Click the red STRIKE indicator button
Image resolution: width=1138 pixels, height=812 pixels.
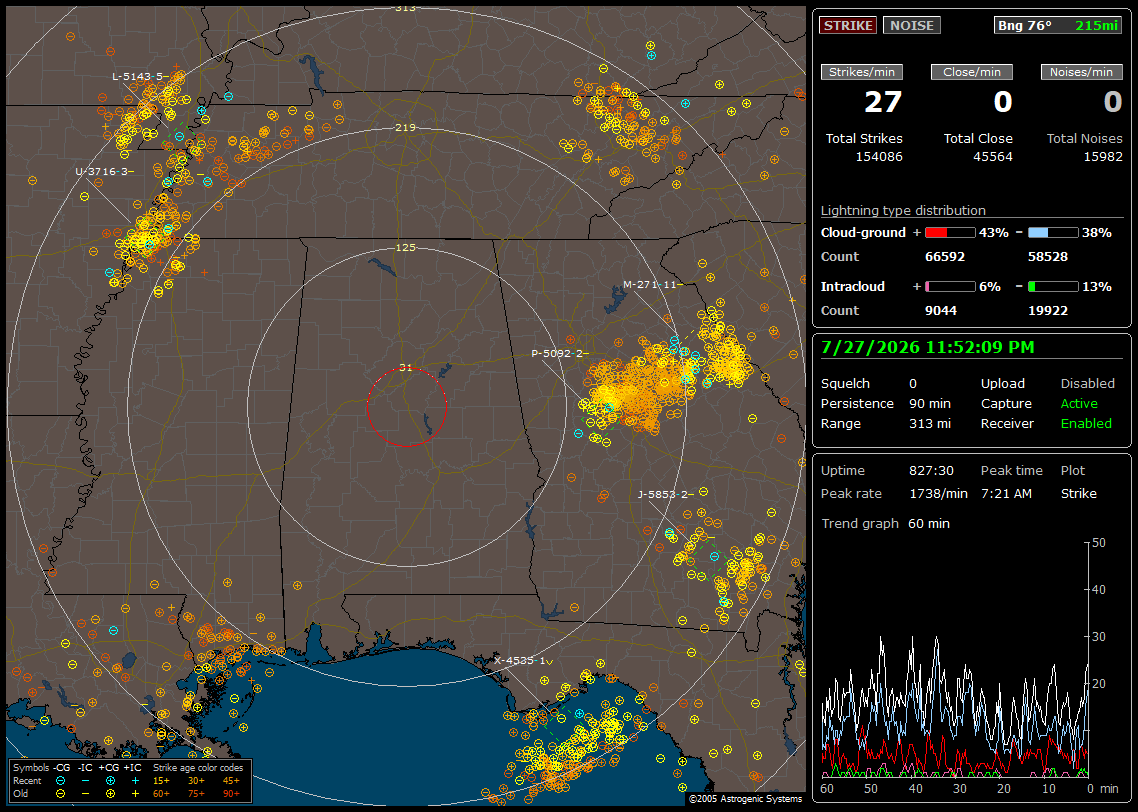click(x=848, y=25)
